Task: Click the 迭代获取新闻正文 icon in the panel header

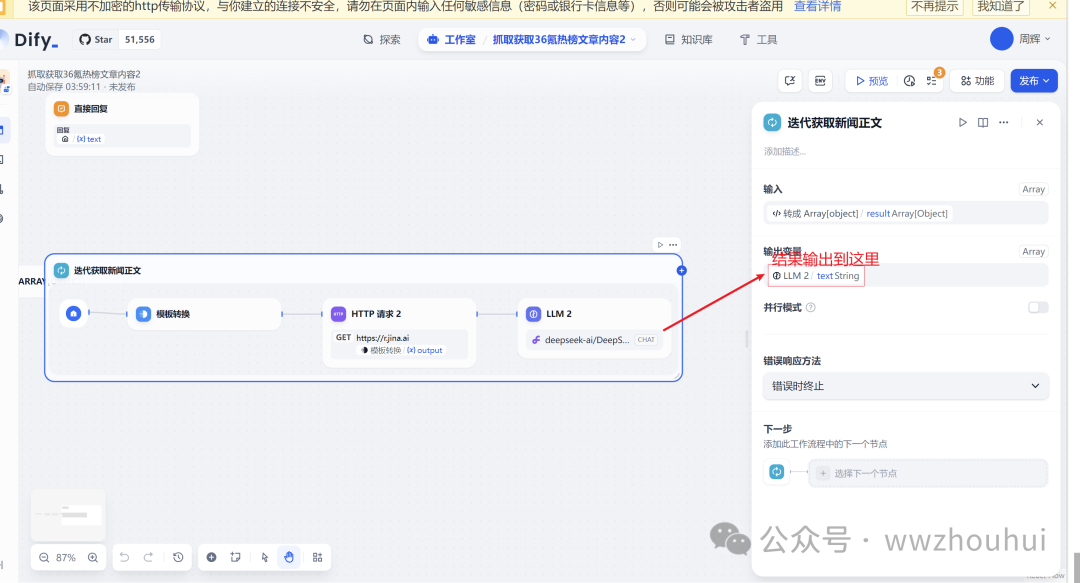Action: 772,123
